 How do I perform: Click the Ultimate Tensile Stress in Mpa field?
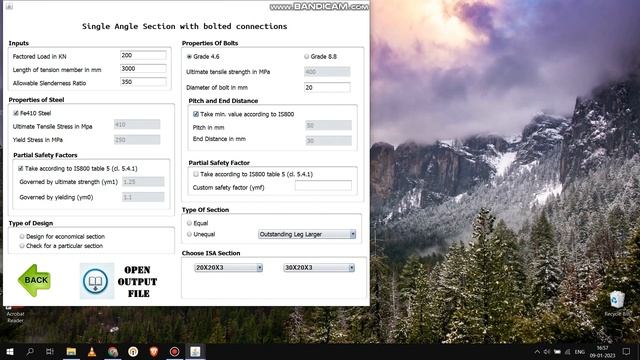click(137, 124)
